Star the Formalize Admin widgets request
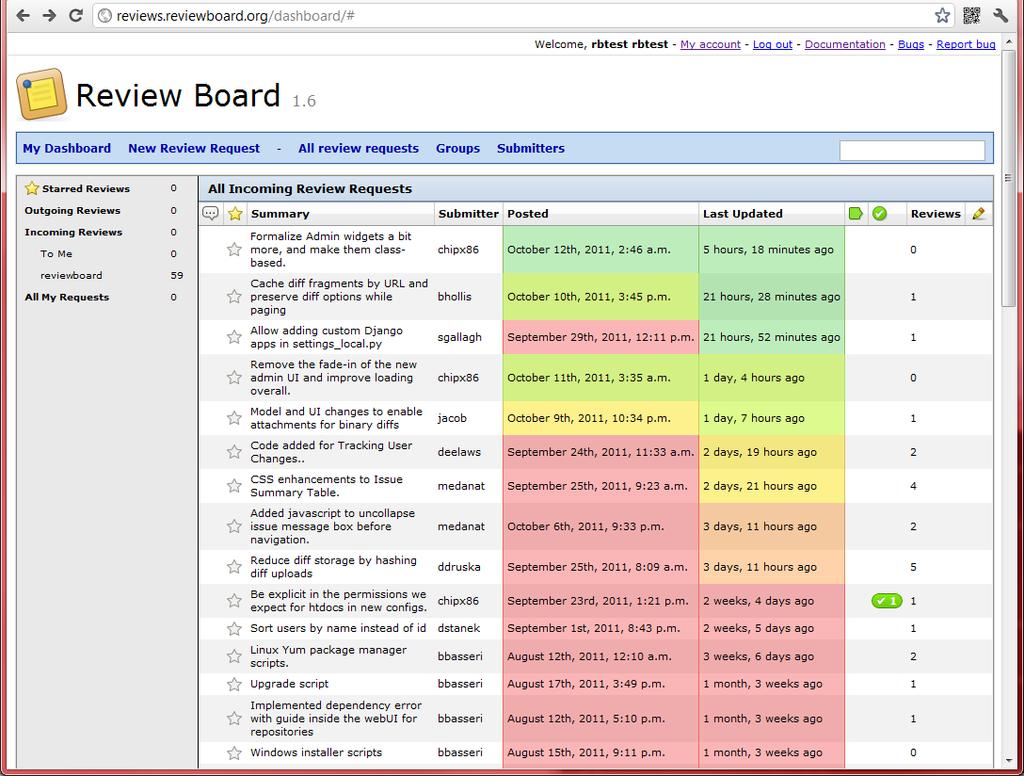This screenshot has height=776, width=1024. point(234,249)
